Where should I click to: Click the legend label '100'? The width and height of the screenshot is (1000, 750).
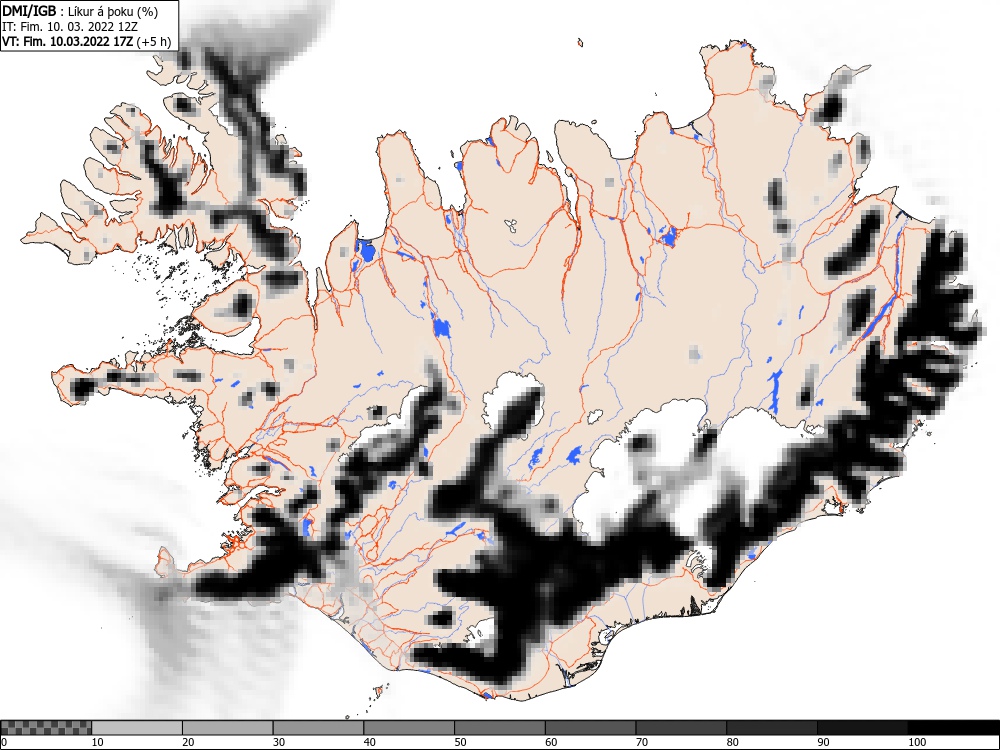coord(916,742)
